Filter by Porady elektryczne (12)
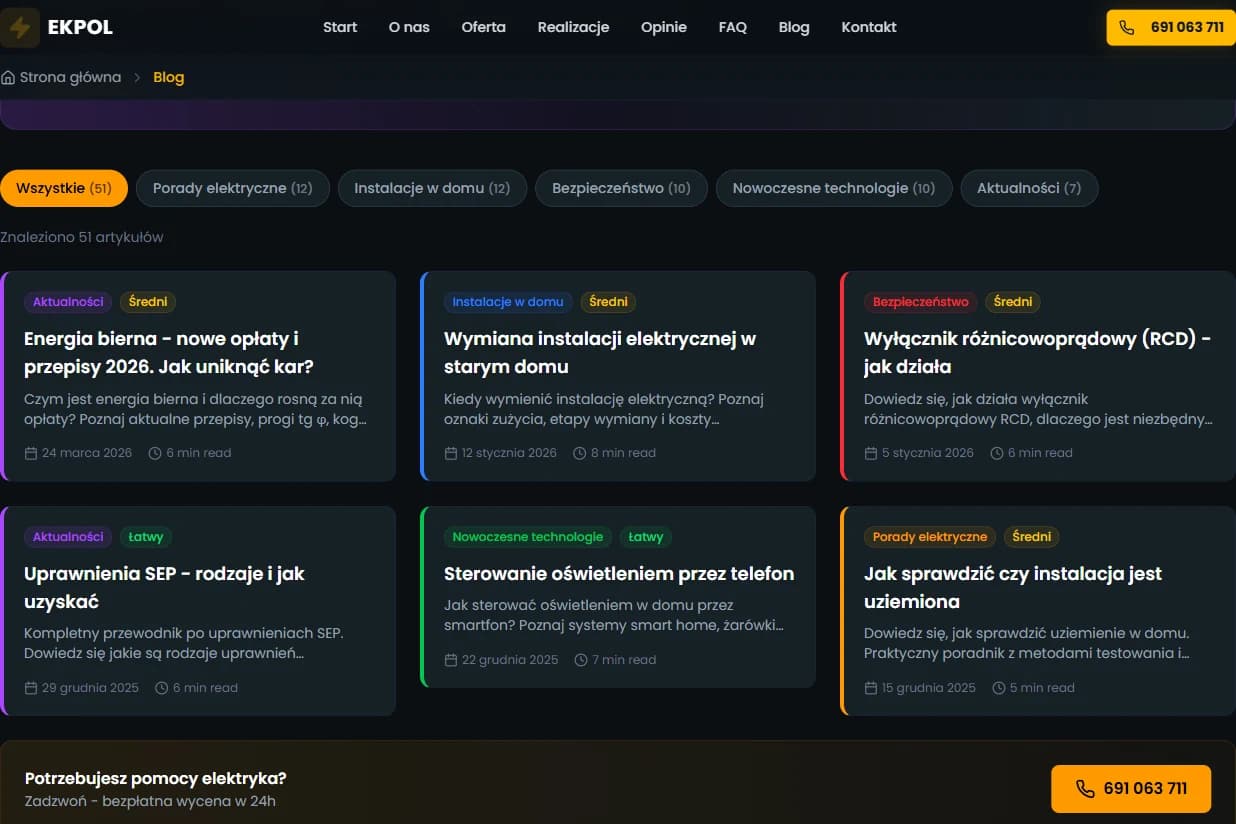1236x824 pixels. pyautogui.click(x=233, y=188)
